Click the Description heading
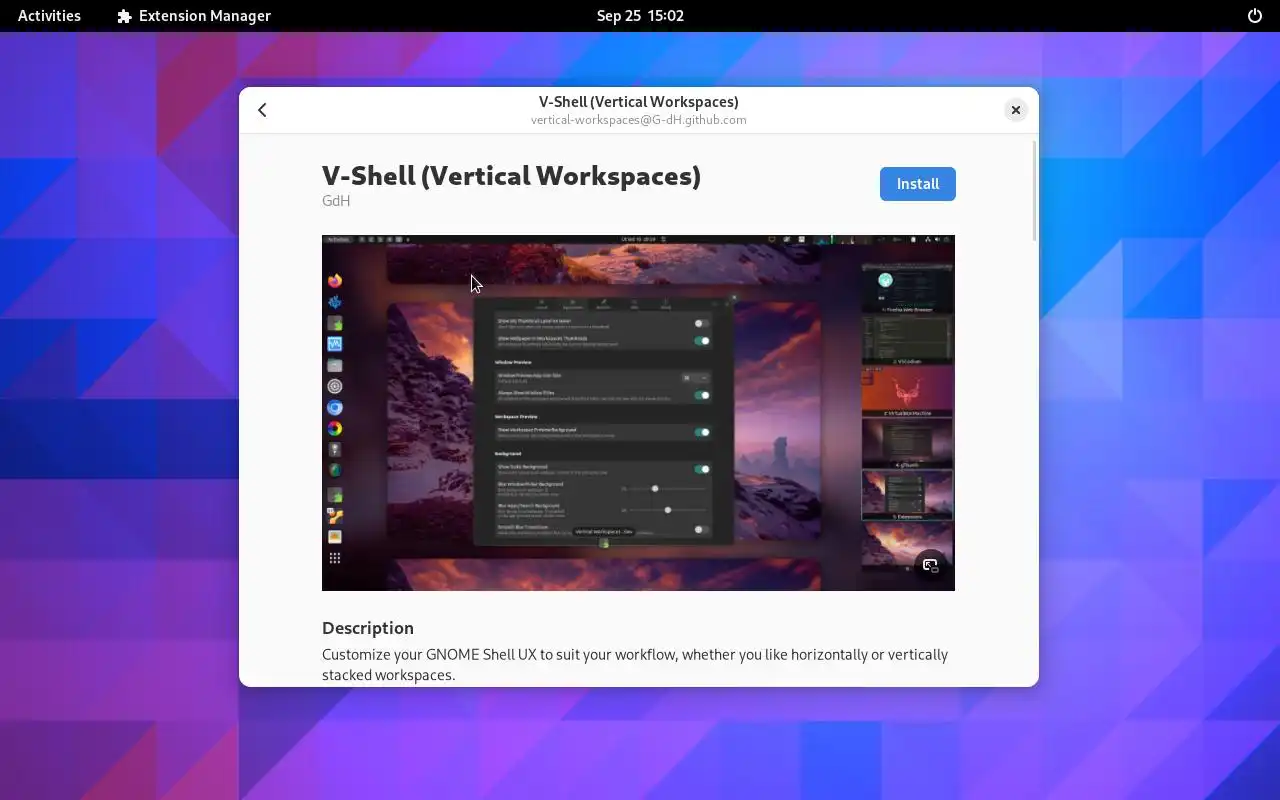 [368, 628]
